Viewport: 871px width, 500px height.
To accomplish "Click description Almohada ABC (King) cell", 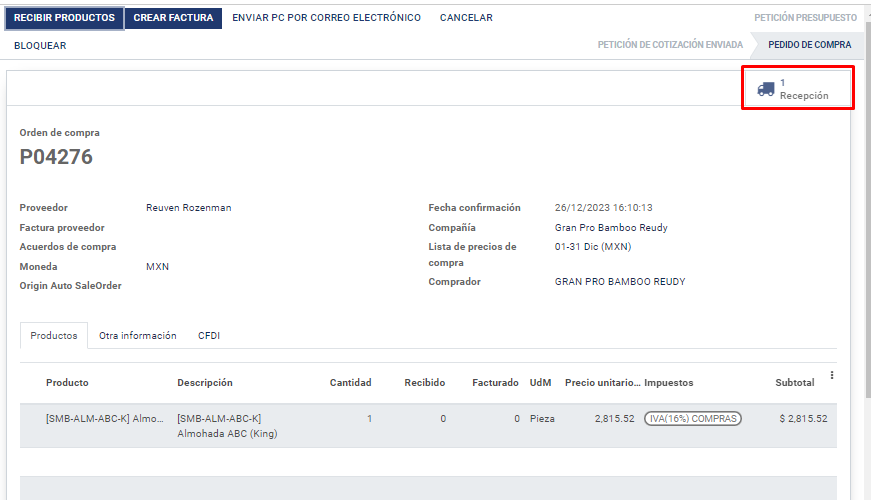I will click(227, 426).
